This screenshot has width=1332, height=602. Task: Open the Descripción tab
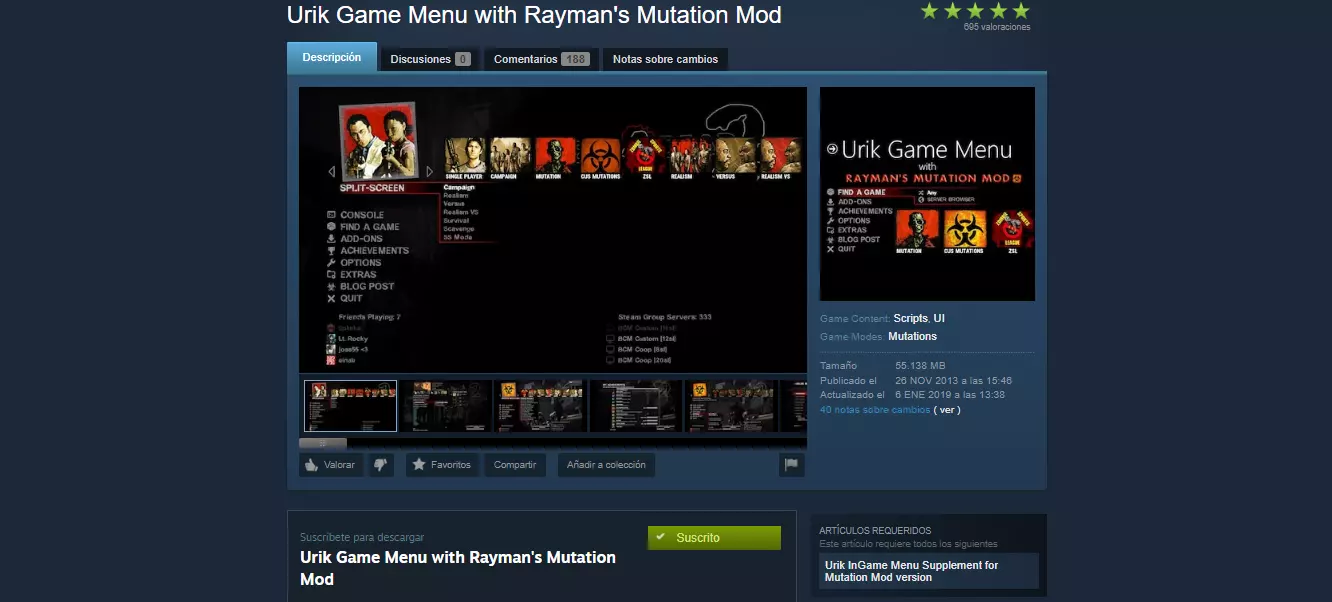(x=332, y=57)
